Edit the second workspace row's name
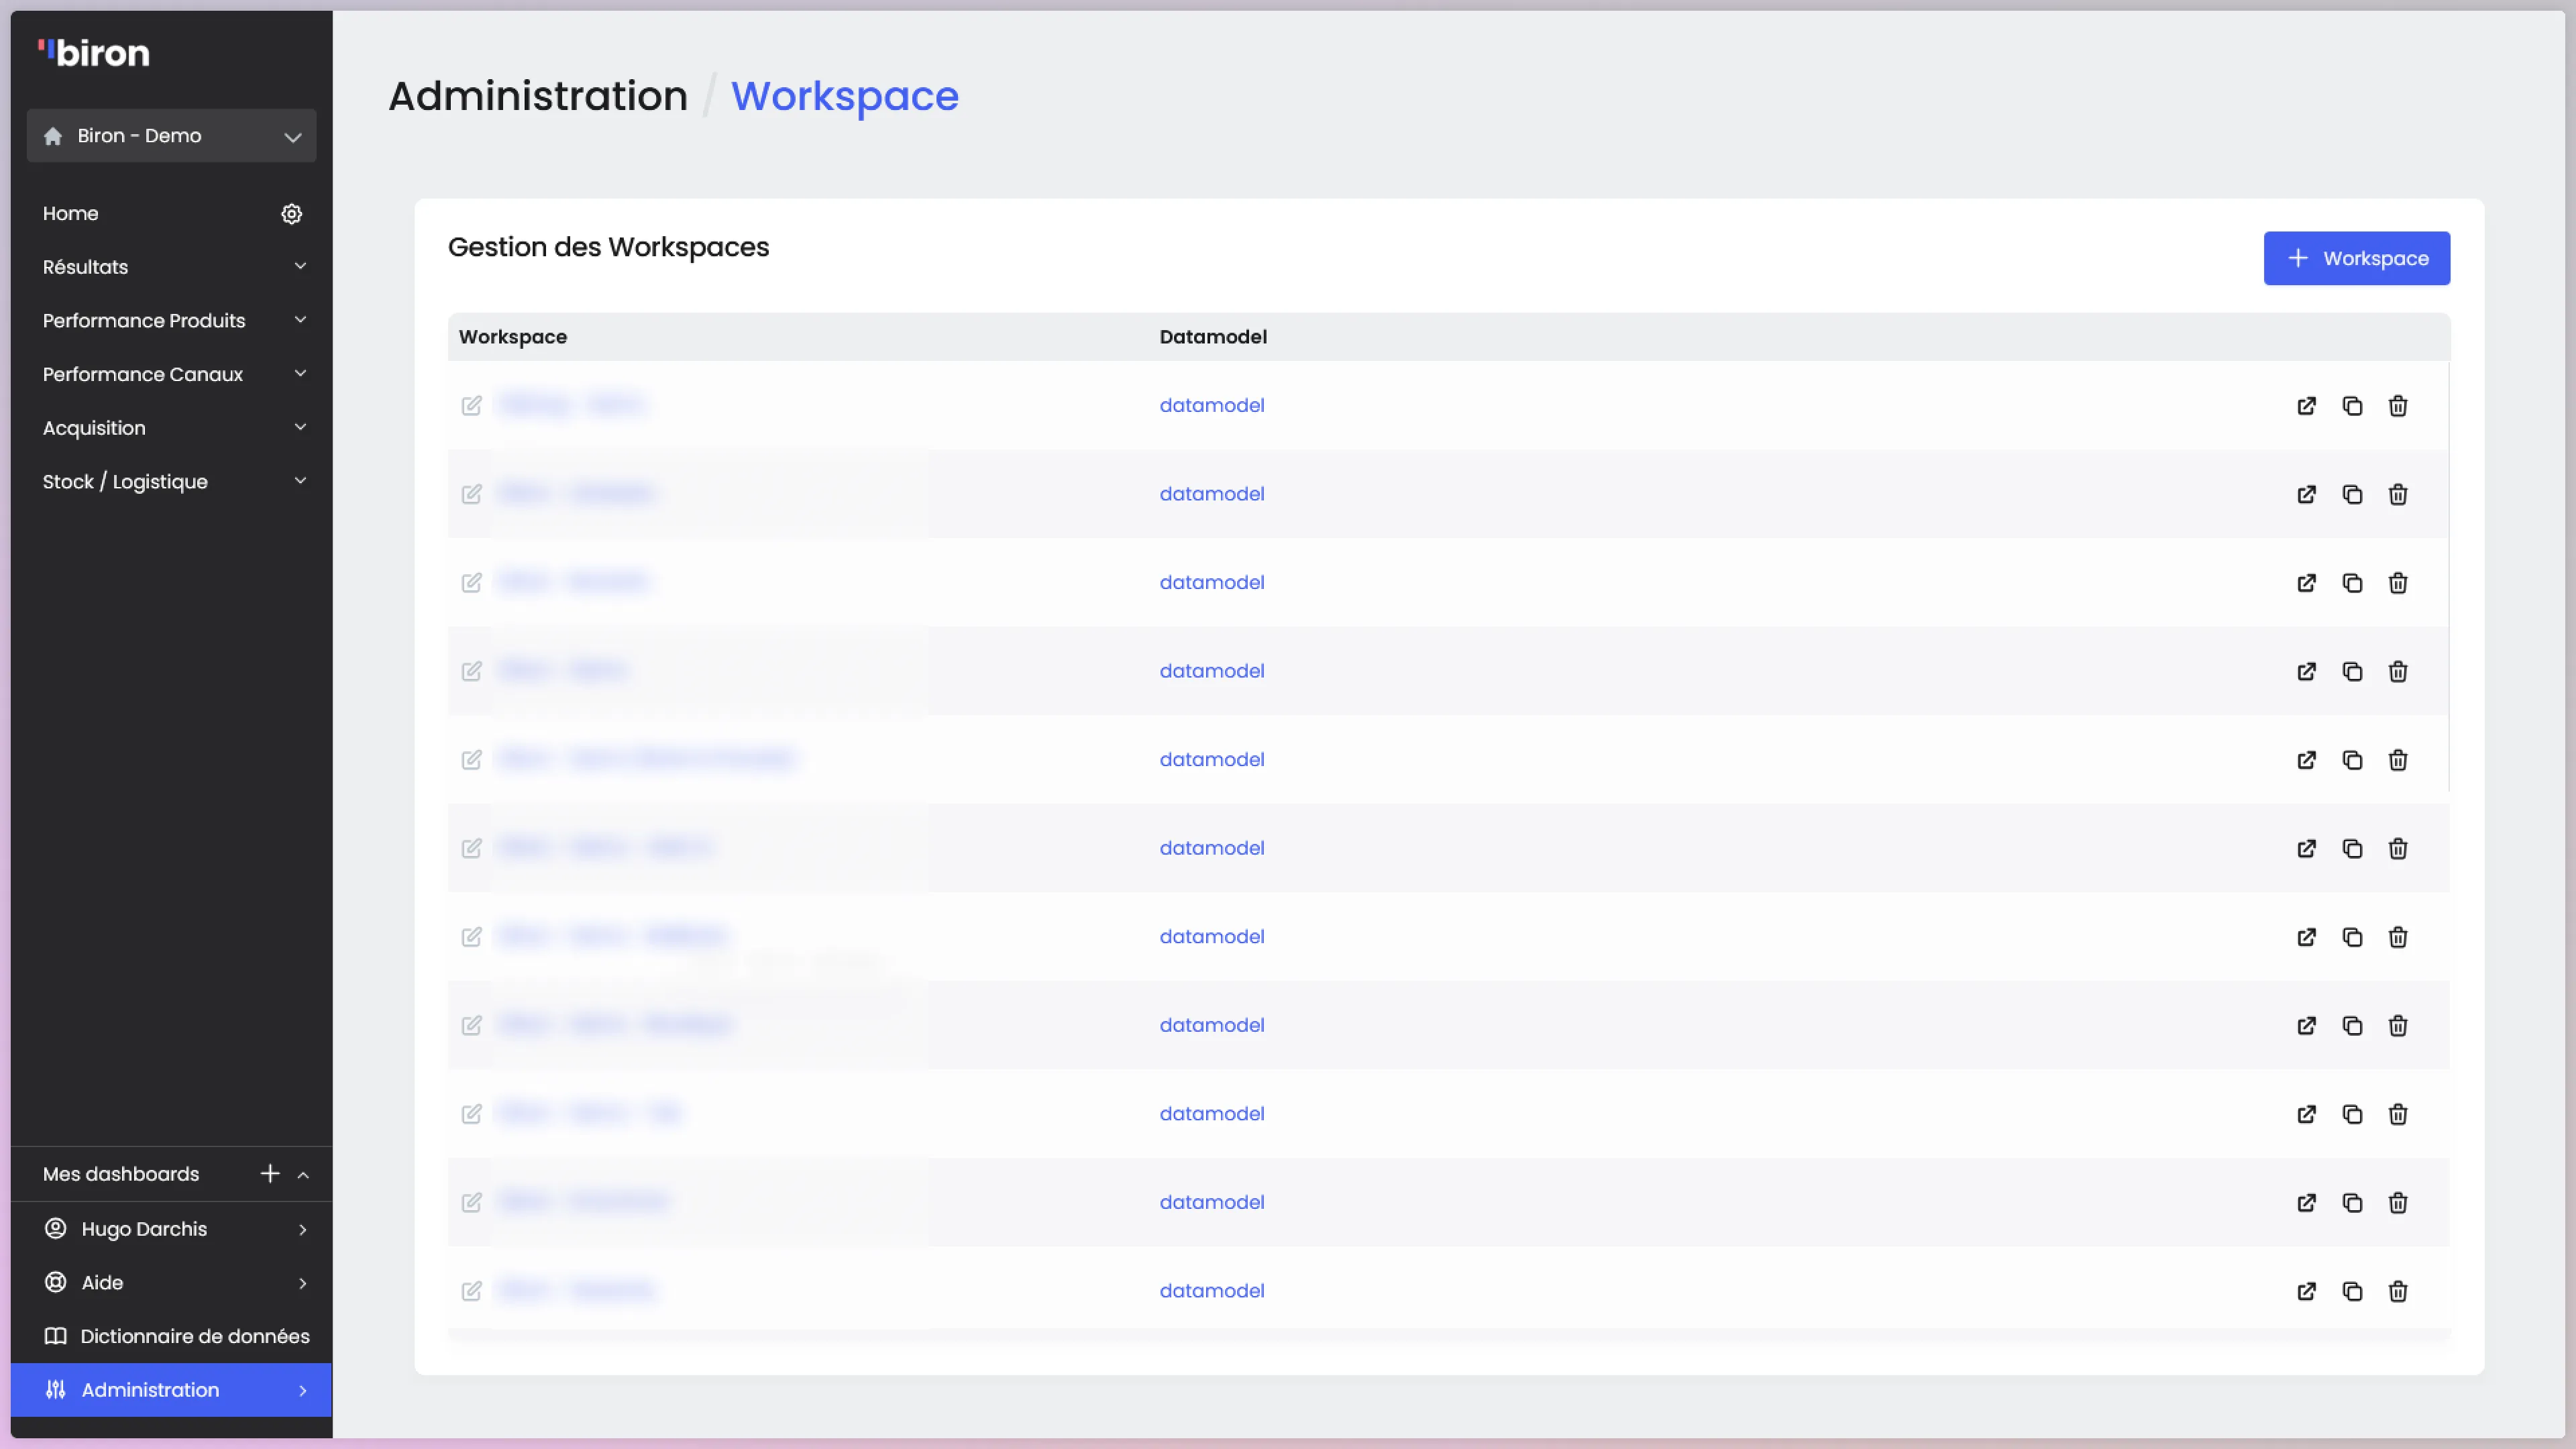The height and width of the screenshot is (1449, 2576). 472,494
